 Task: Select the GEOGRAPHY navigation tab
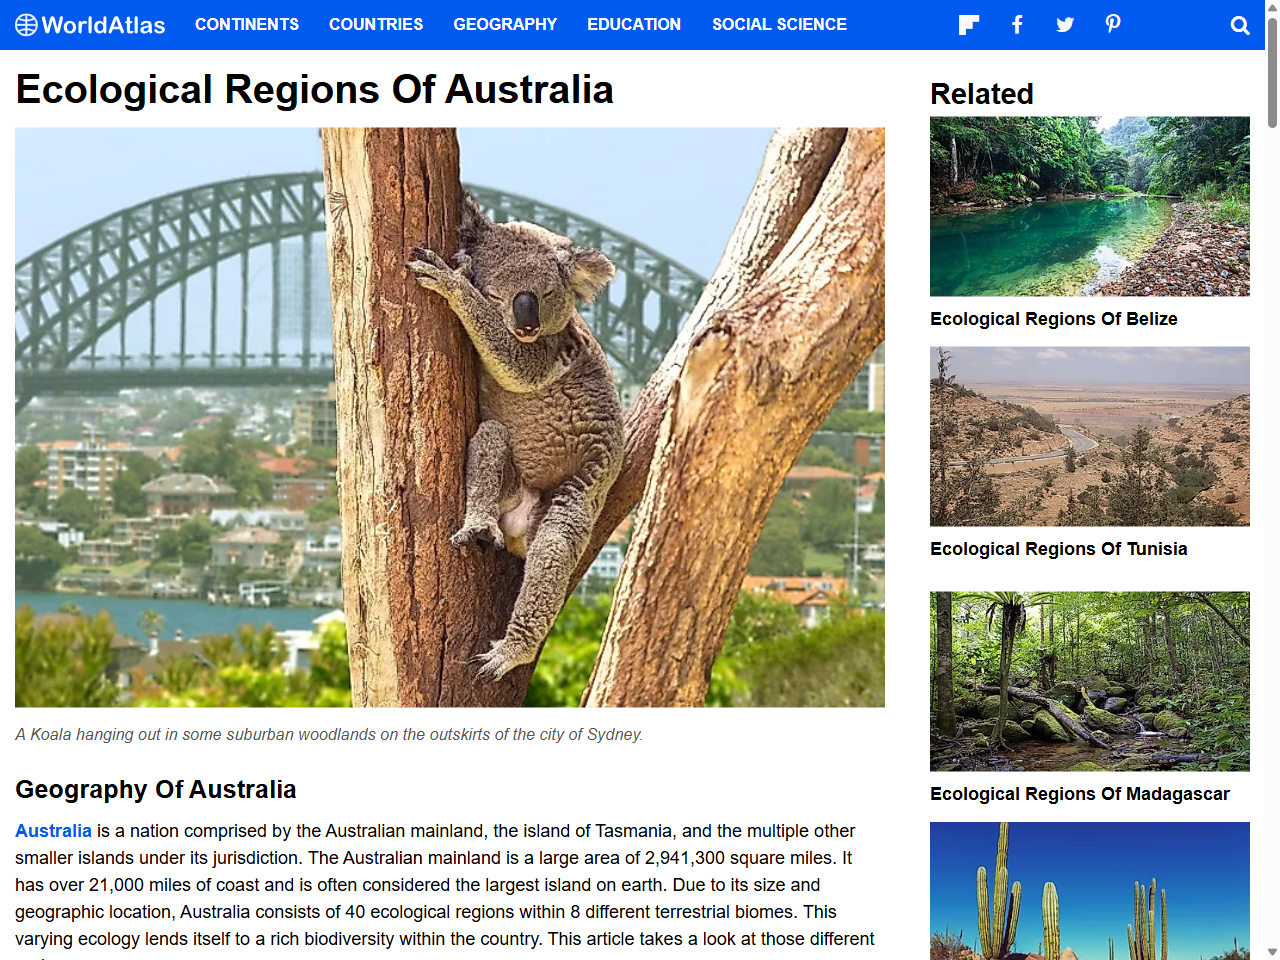click(x=505, y=24)
